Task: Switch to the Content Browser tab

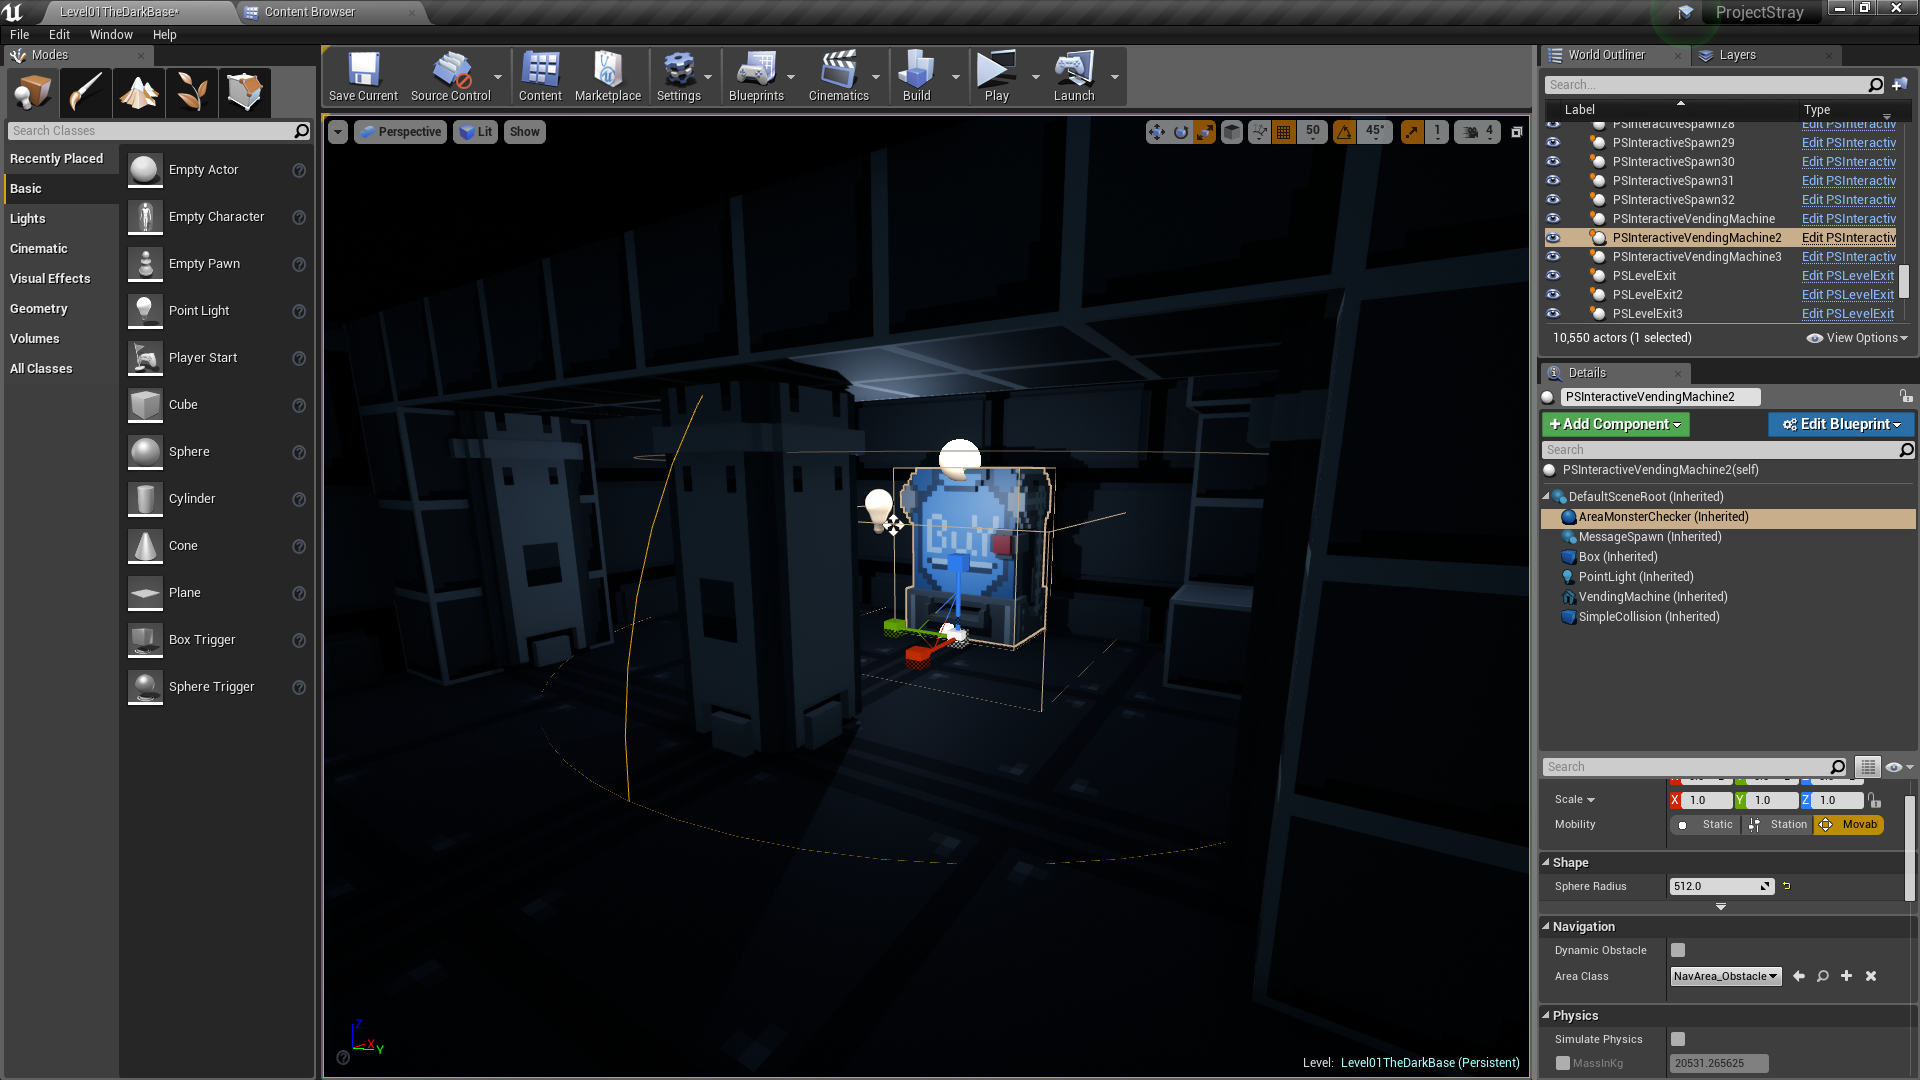Action: click(310, 12)
